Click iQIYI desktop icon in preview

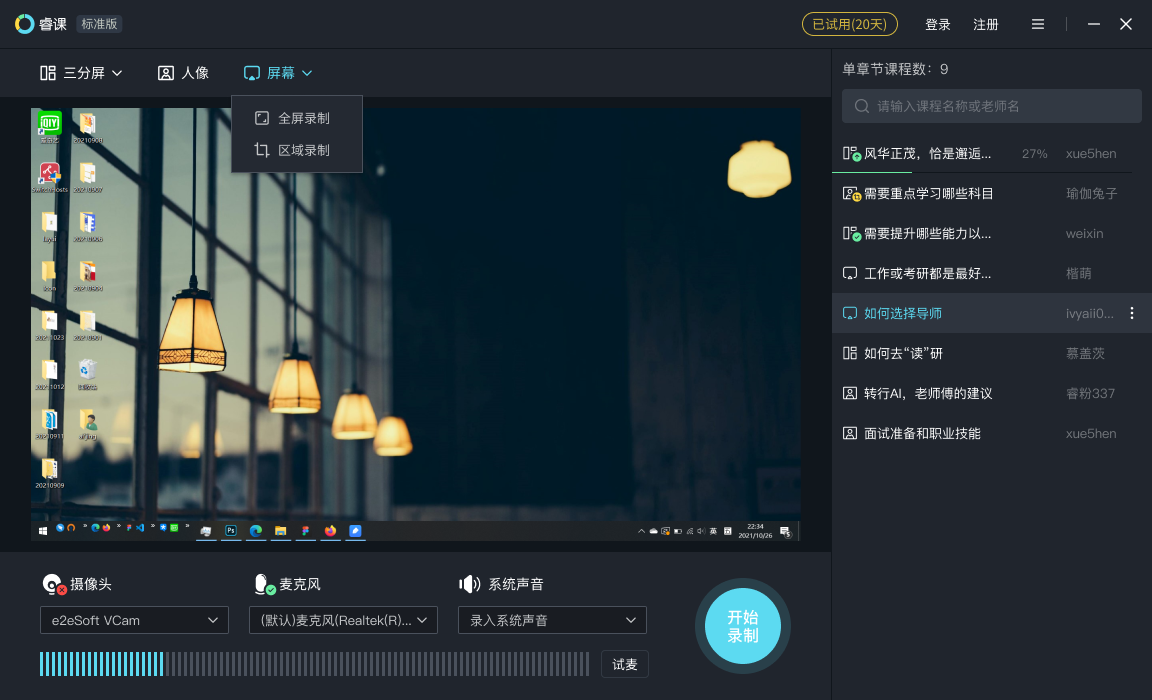coord(50,127)
